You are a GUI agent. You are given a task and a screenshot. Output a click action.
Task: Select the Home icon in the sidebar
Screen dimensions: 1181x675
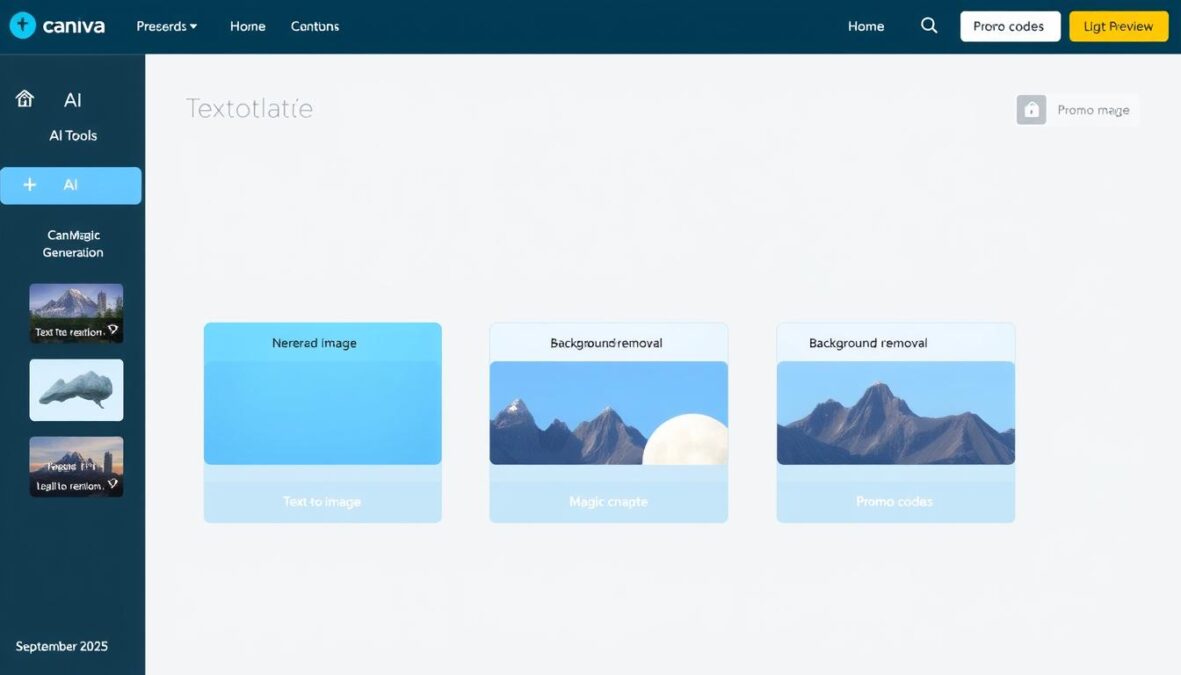pyautogui.click(x=24, y=98)
